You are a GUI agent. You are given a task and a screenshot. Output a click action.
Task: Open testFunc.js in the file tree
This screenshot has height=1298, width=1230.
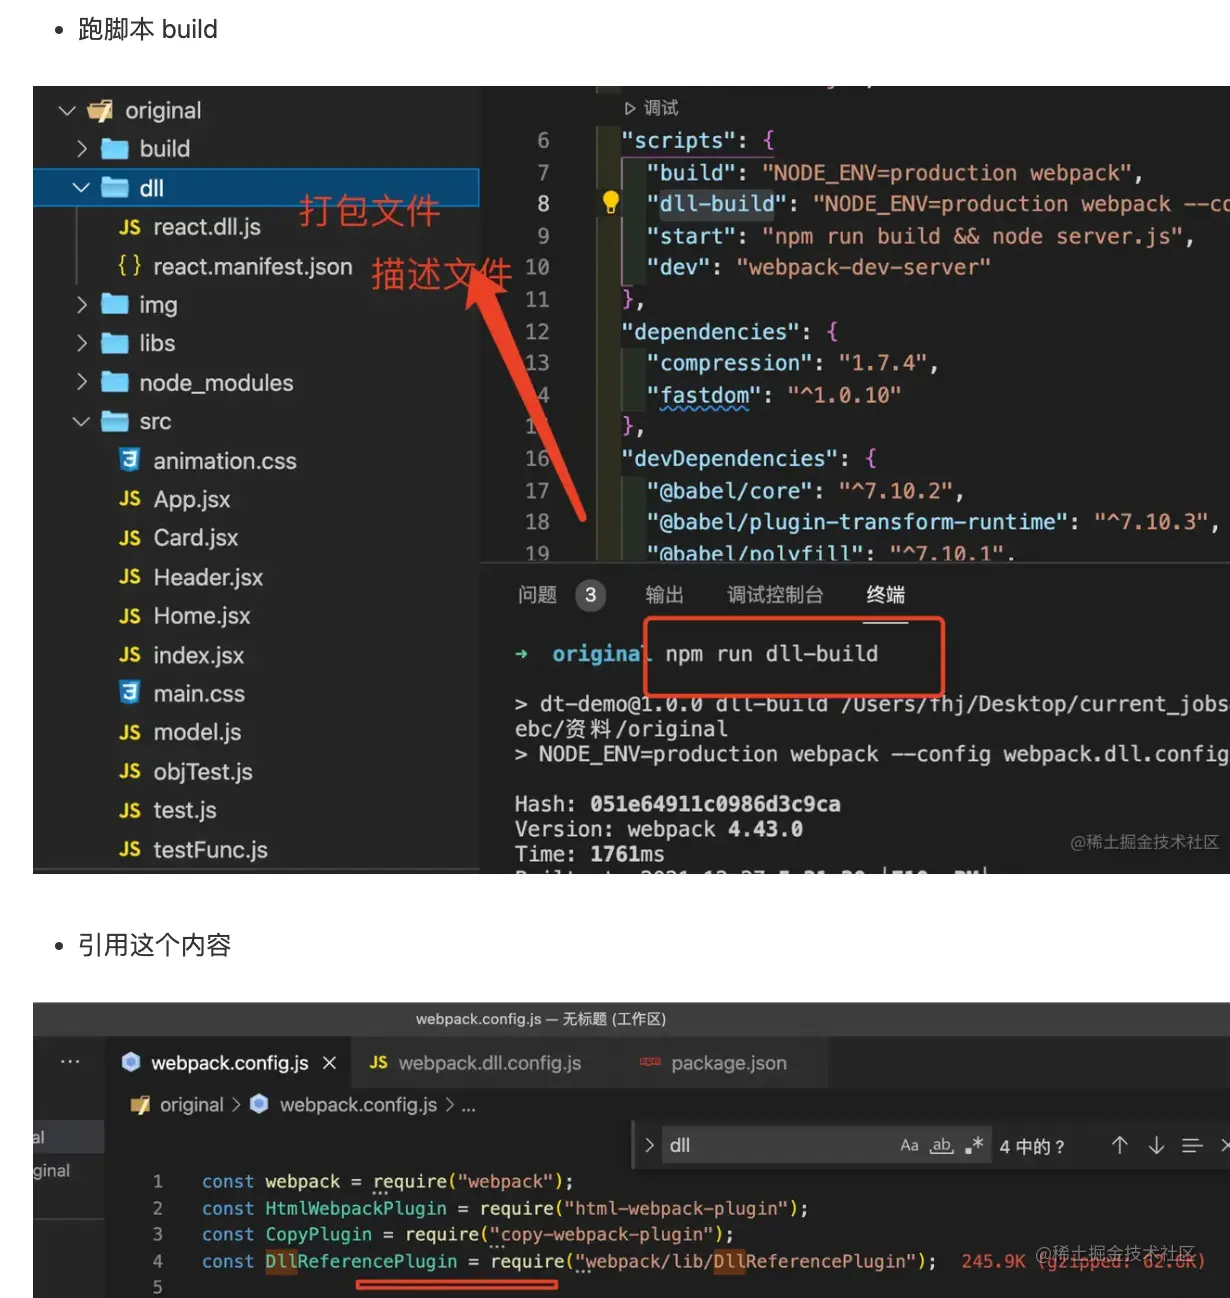(x=210, y=849)
